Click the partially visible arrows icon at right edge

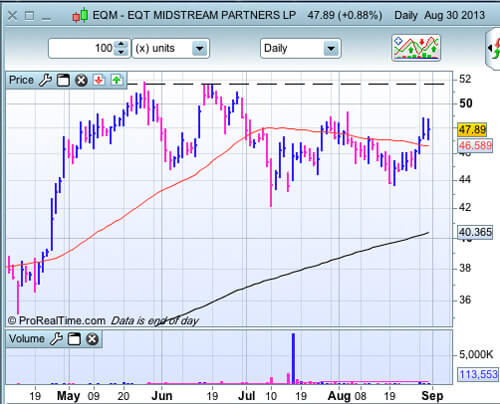(493, 49)
